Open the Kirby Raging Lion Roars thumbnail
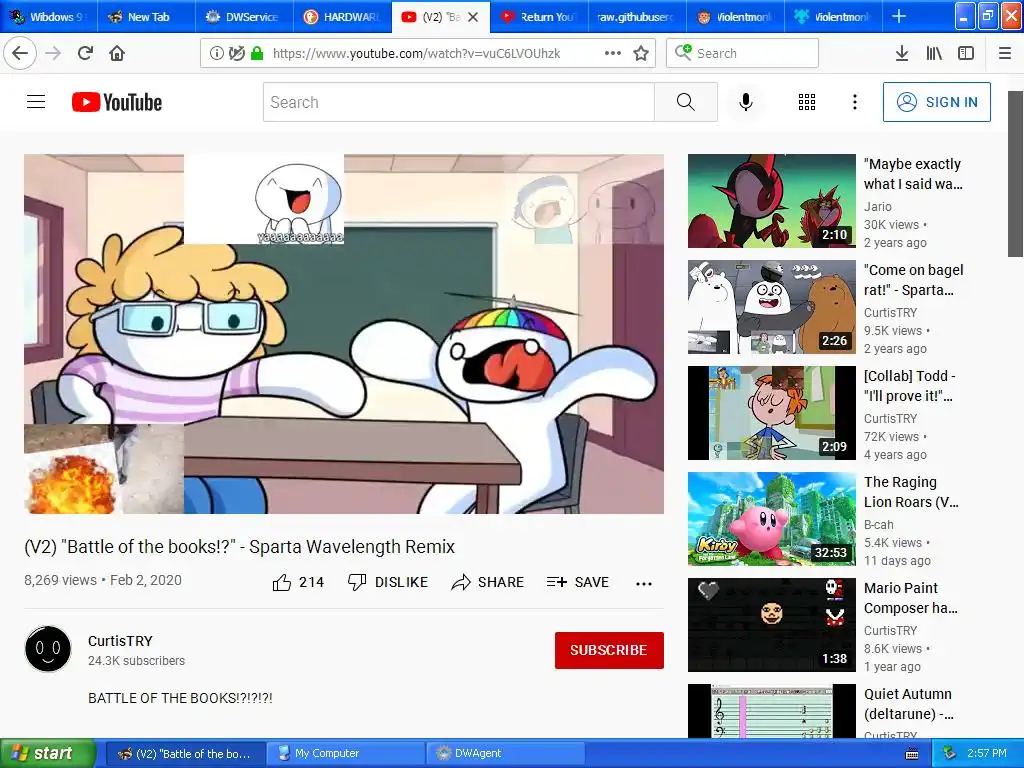The height and width of the screenshot is (768, 1024). tap(772, 519)
